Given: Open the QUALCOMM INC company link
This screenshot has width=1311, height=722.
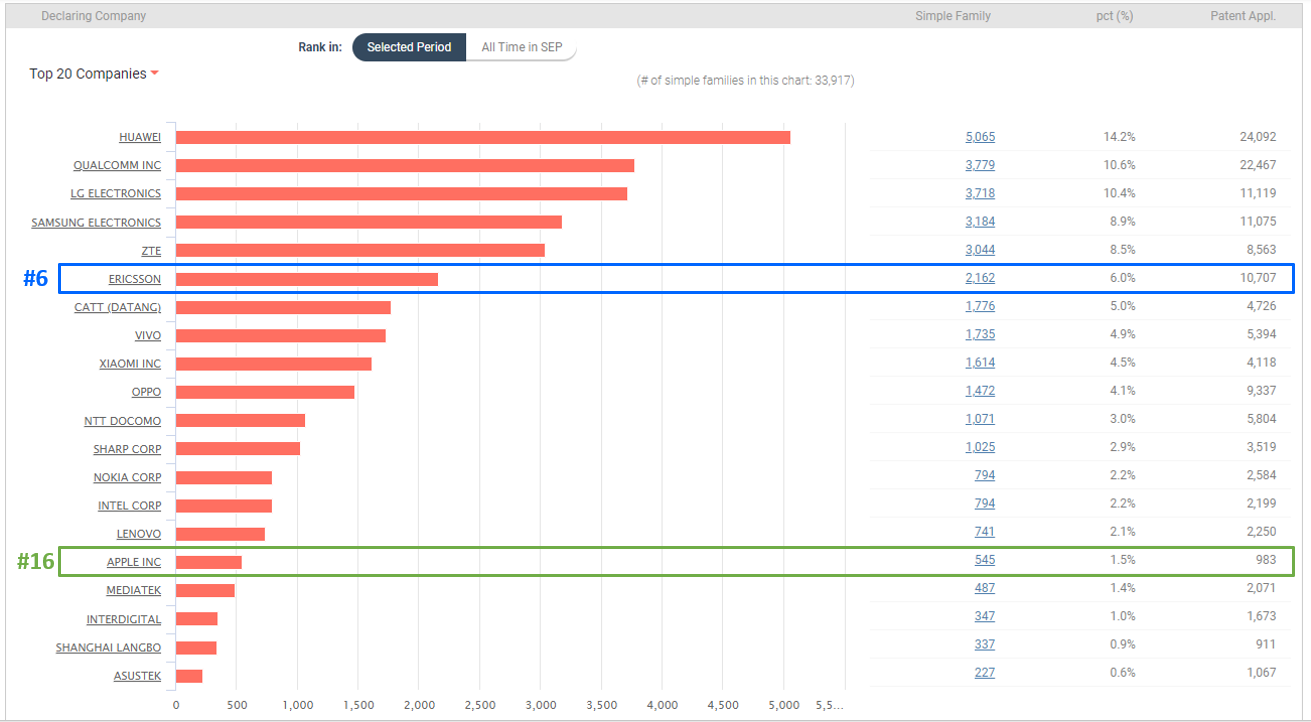Looking at the screenshot, I should coord(117,165).
